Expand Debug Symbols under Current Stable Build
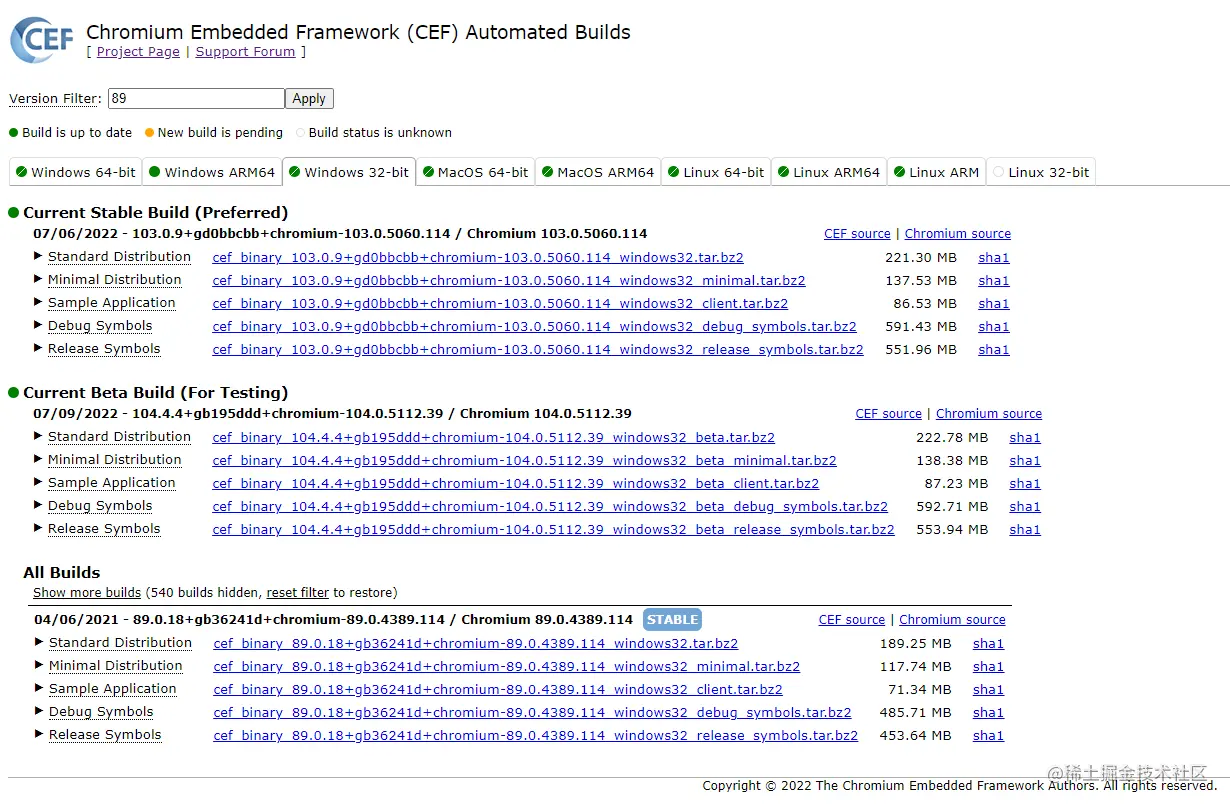This screenshot has width=1230, height=806. (100, 326)
